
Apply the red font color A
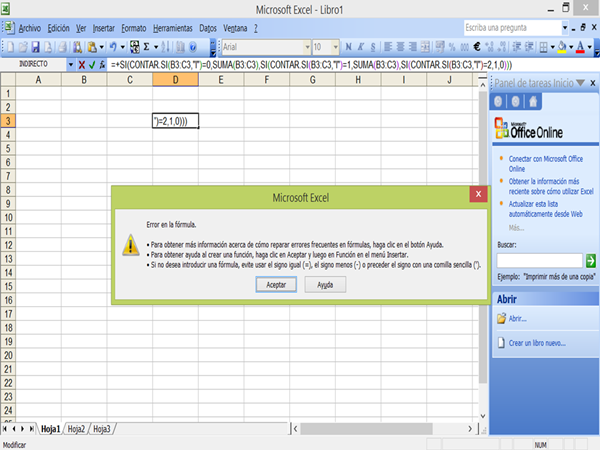(x=580, y=47)
